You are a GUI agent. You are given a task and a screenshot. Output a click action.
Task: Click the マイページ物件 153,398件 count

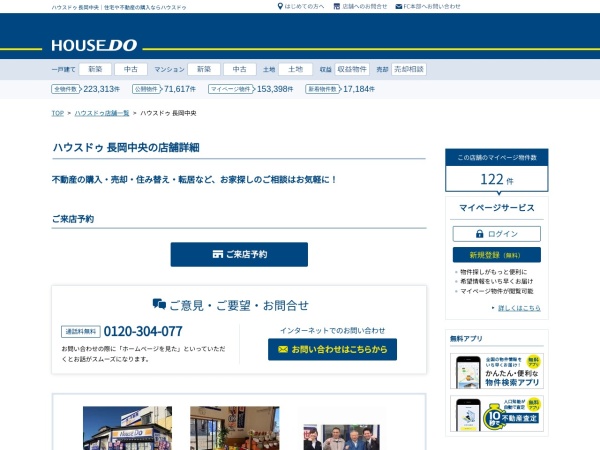[251, 89]
